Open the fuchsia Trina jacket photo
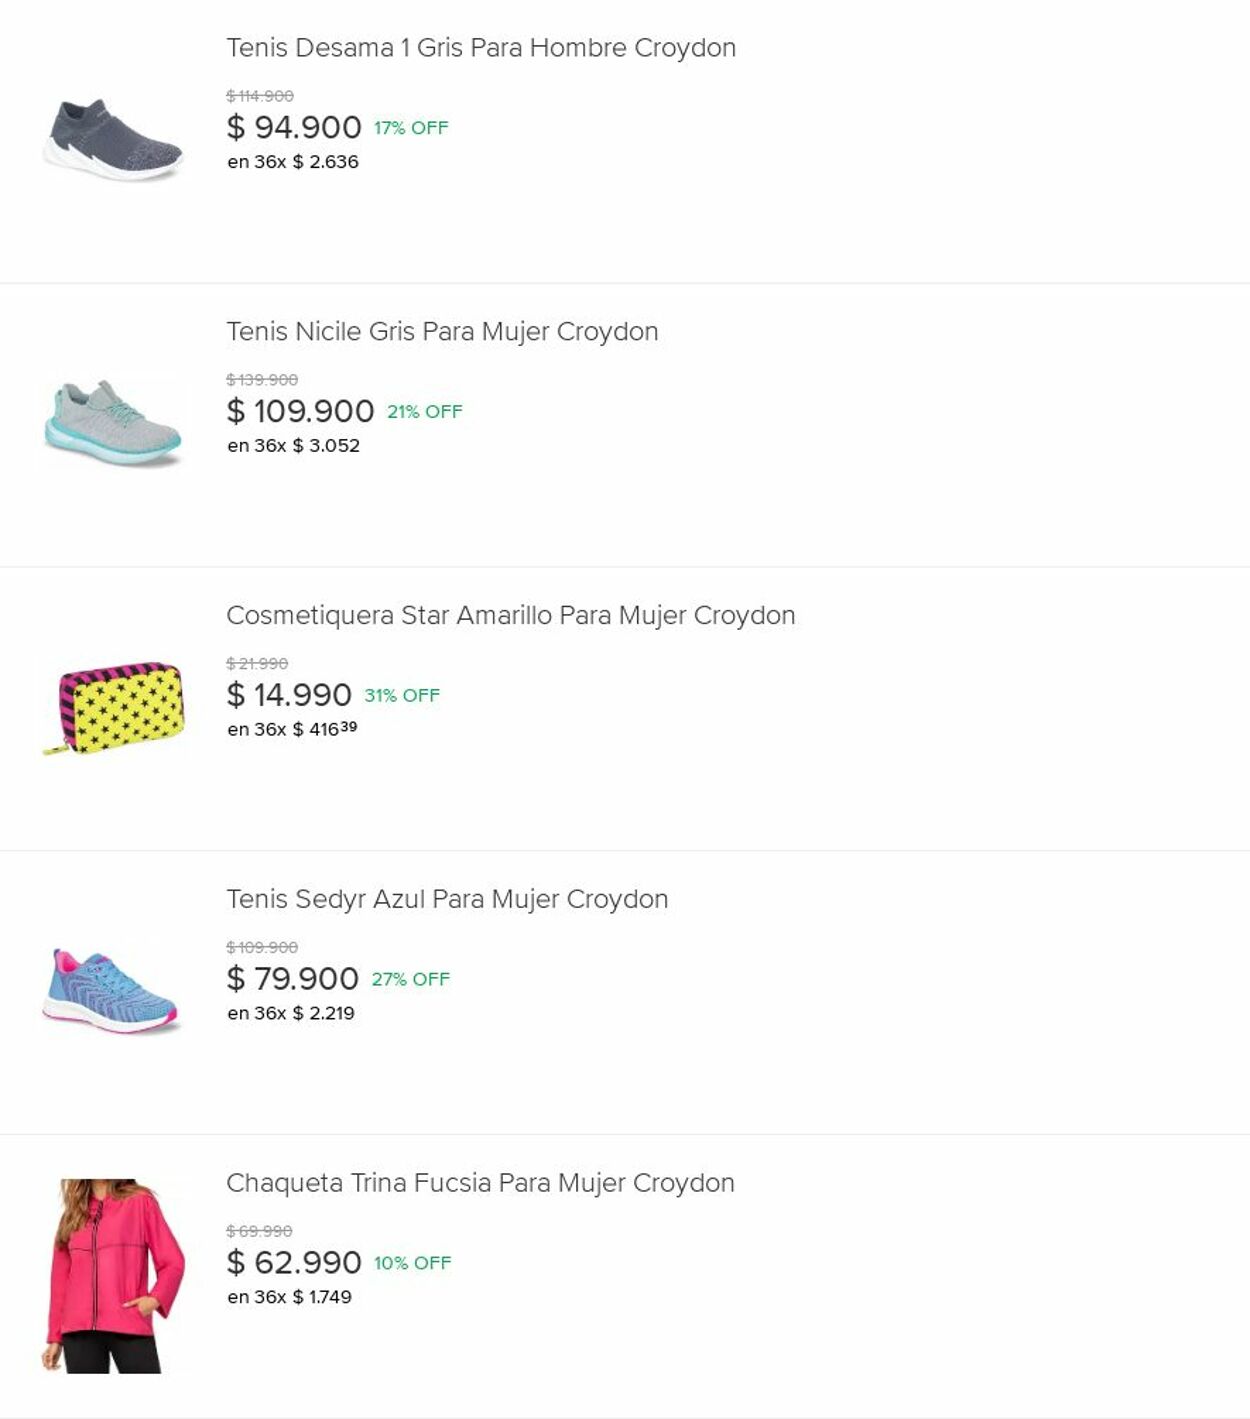Screen dimensions: 1250x1419 click(113, 1275)
